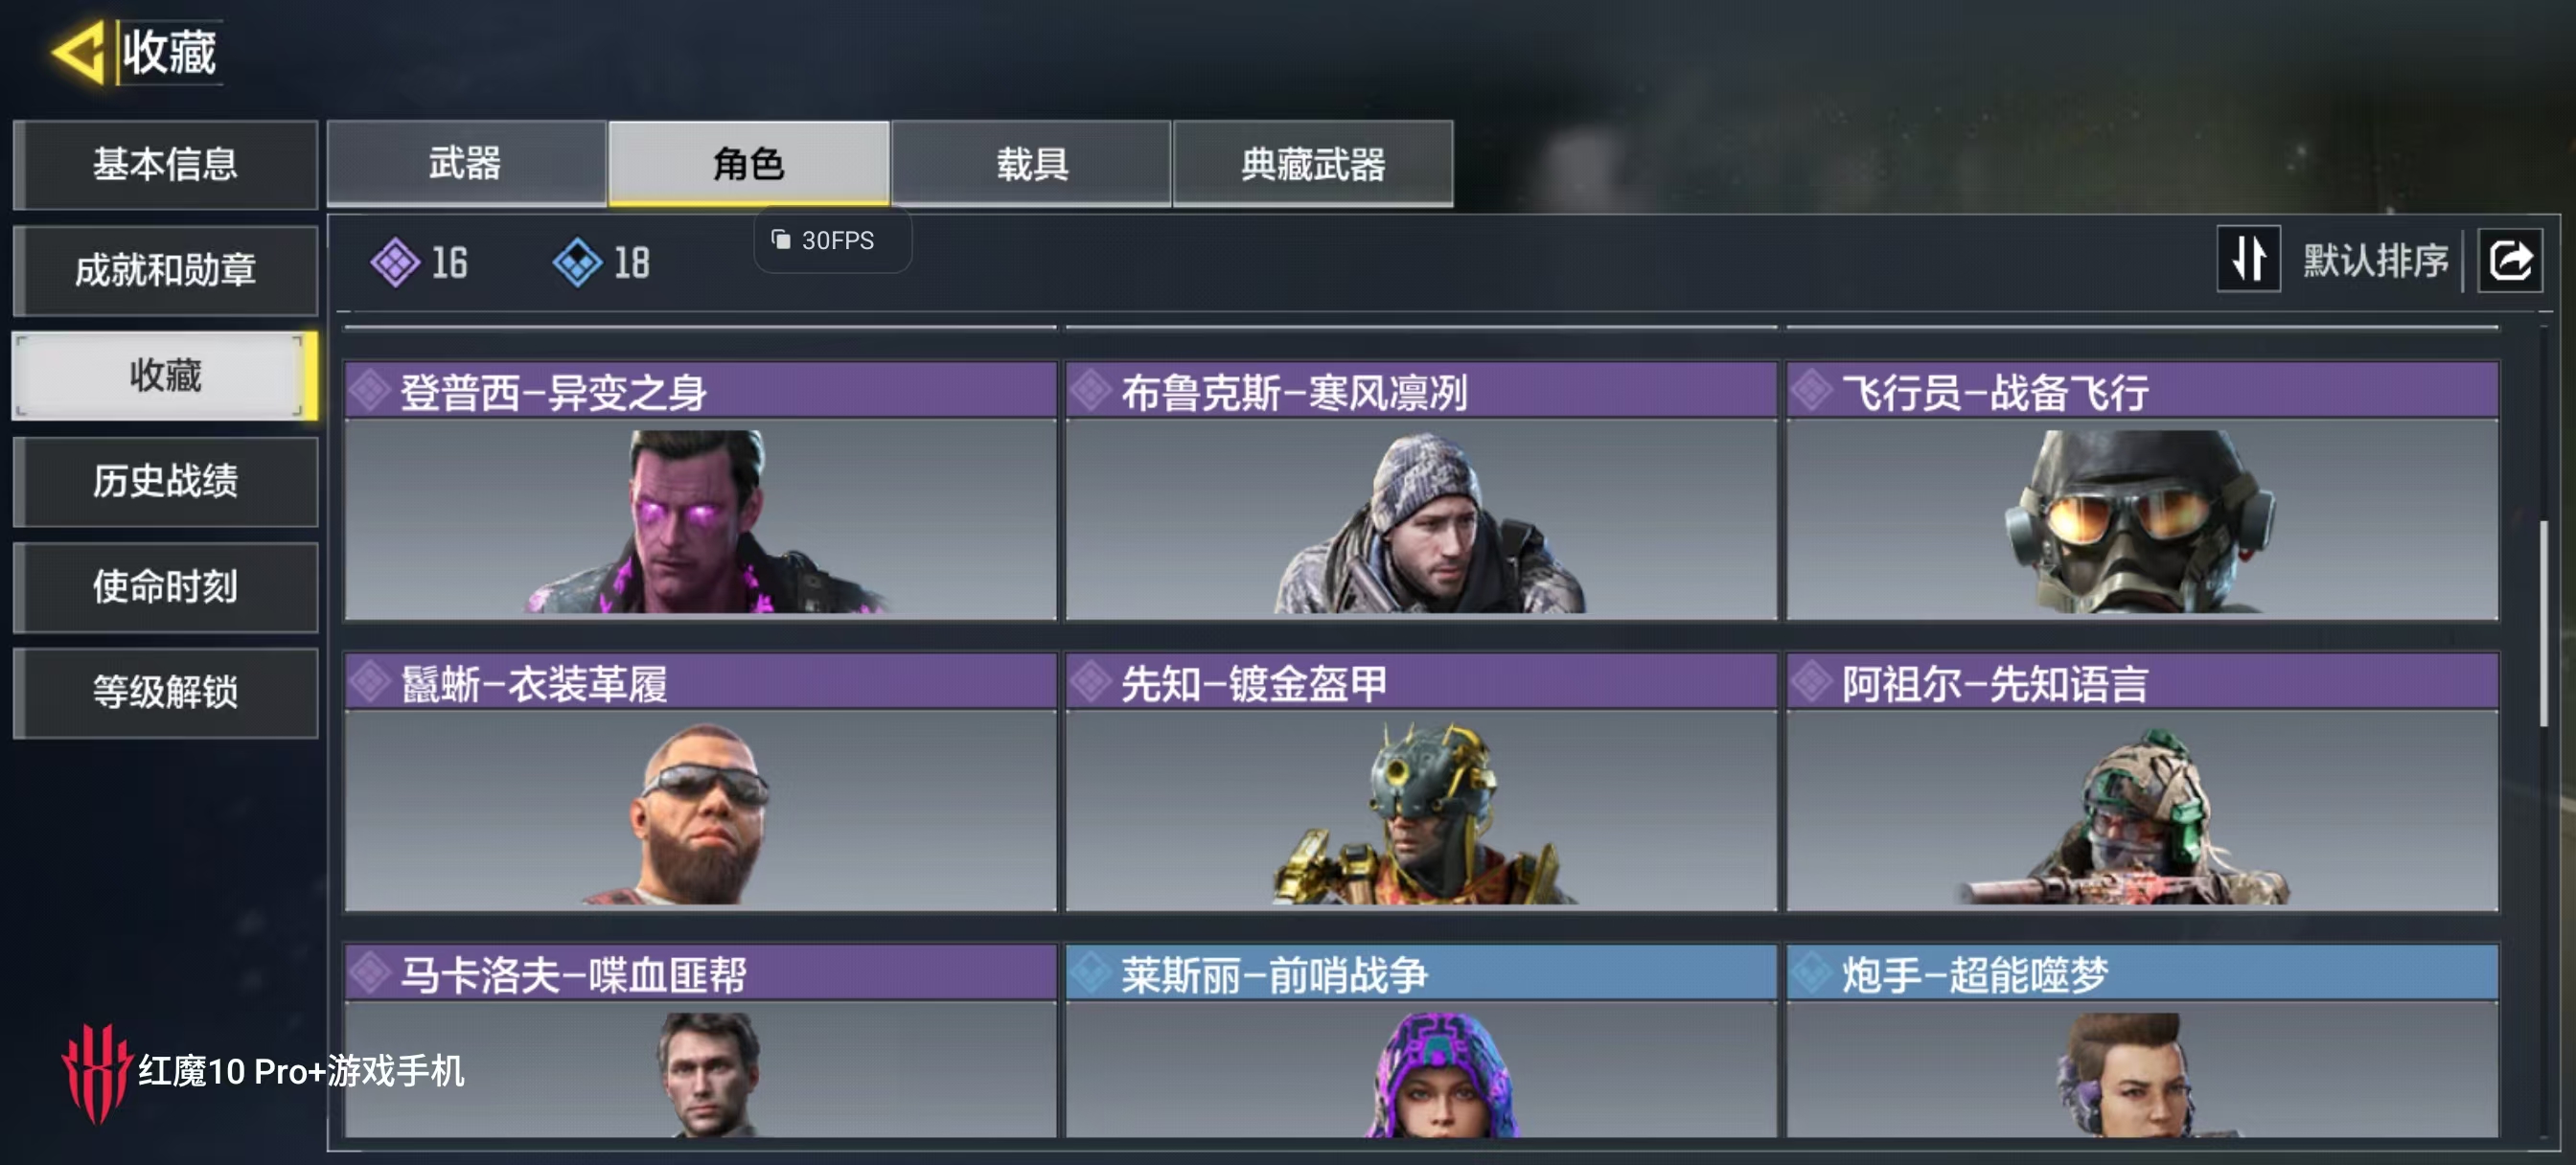
Task: Click the sort order arrows icon
Action: [2248, 259]
